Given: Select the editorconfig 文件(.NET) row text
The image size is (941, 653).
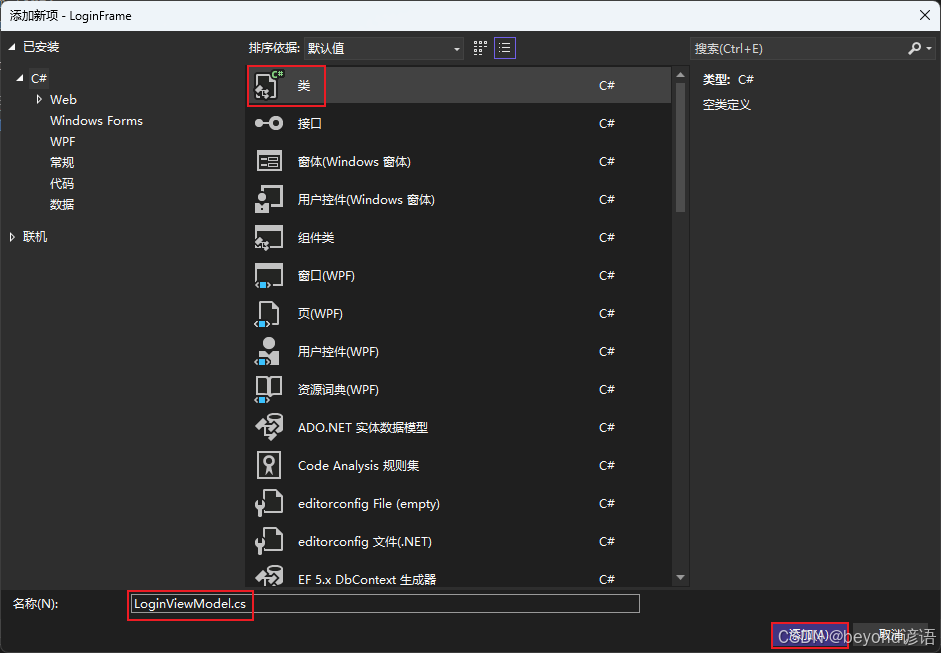Looking at the screenshot, I should [x=364, y=541].
